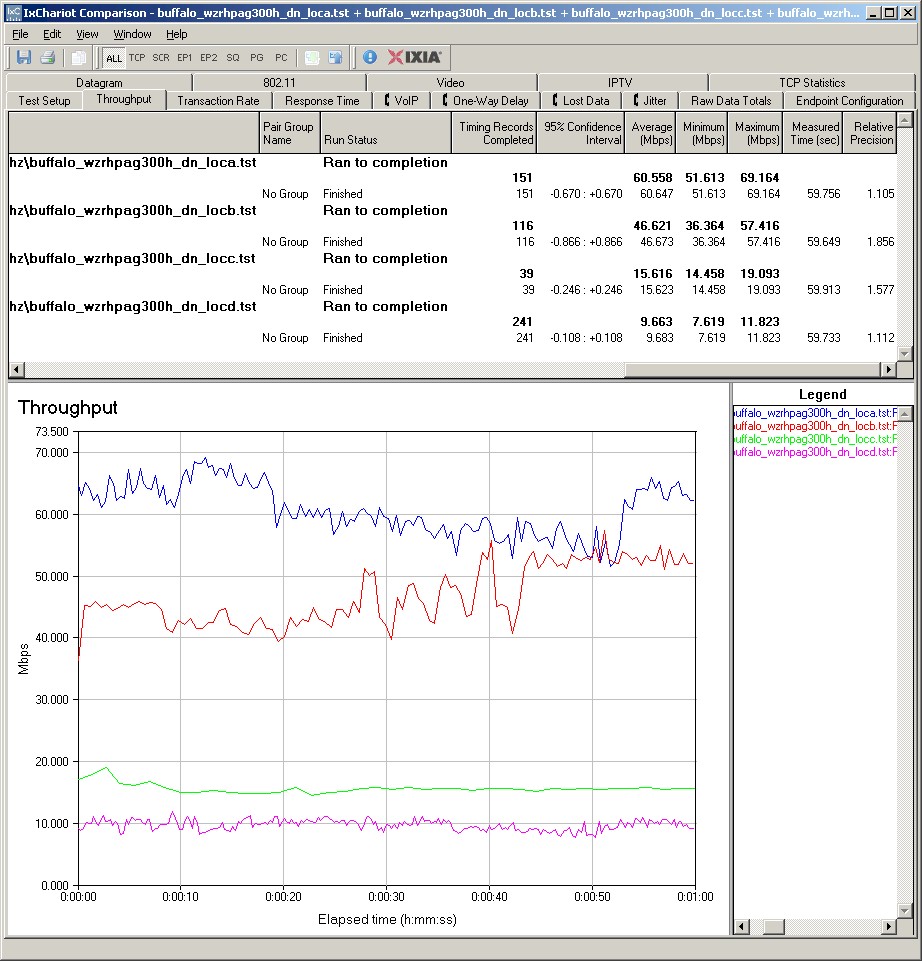Switch to the 802.11 tab

[280, 83]
